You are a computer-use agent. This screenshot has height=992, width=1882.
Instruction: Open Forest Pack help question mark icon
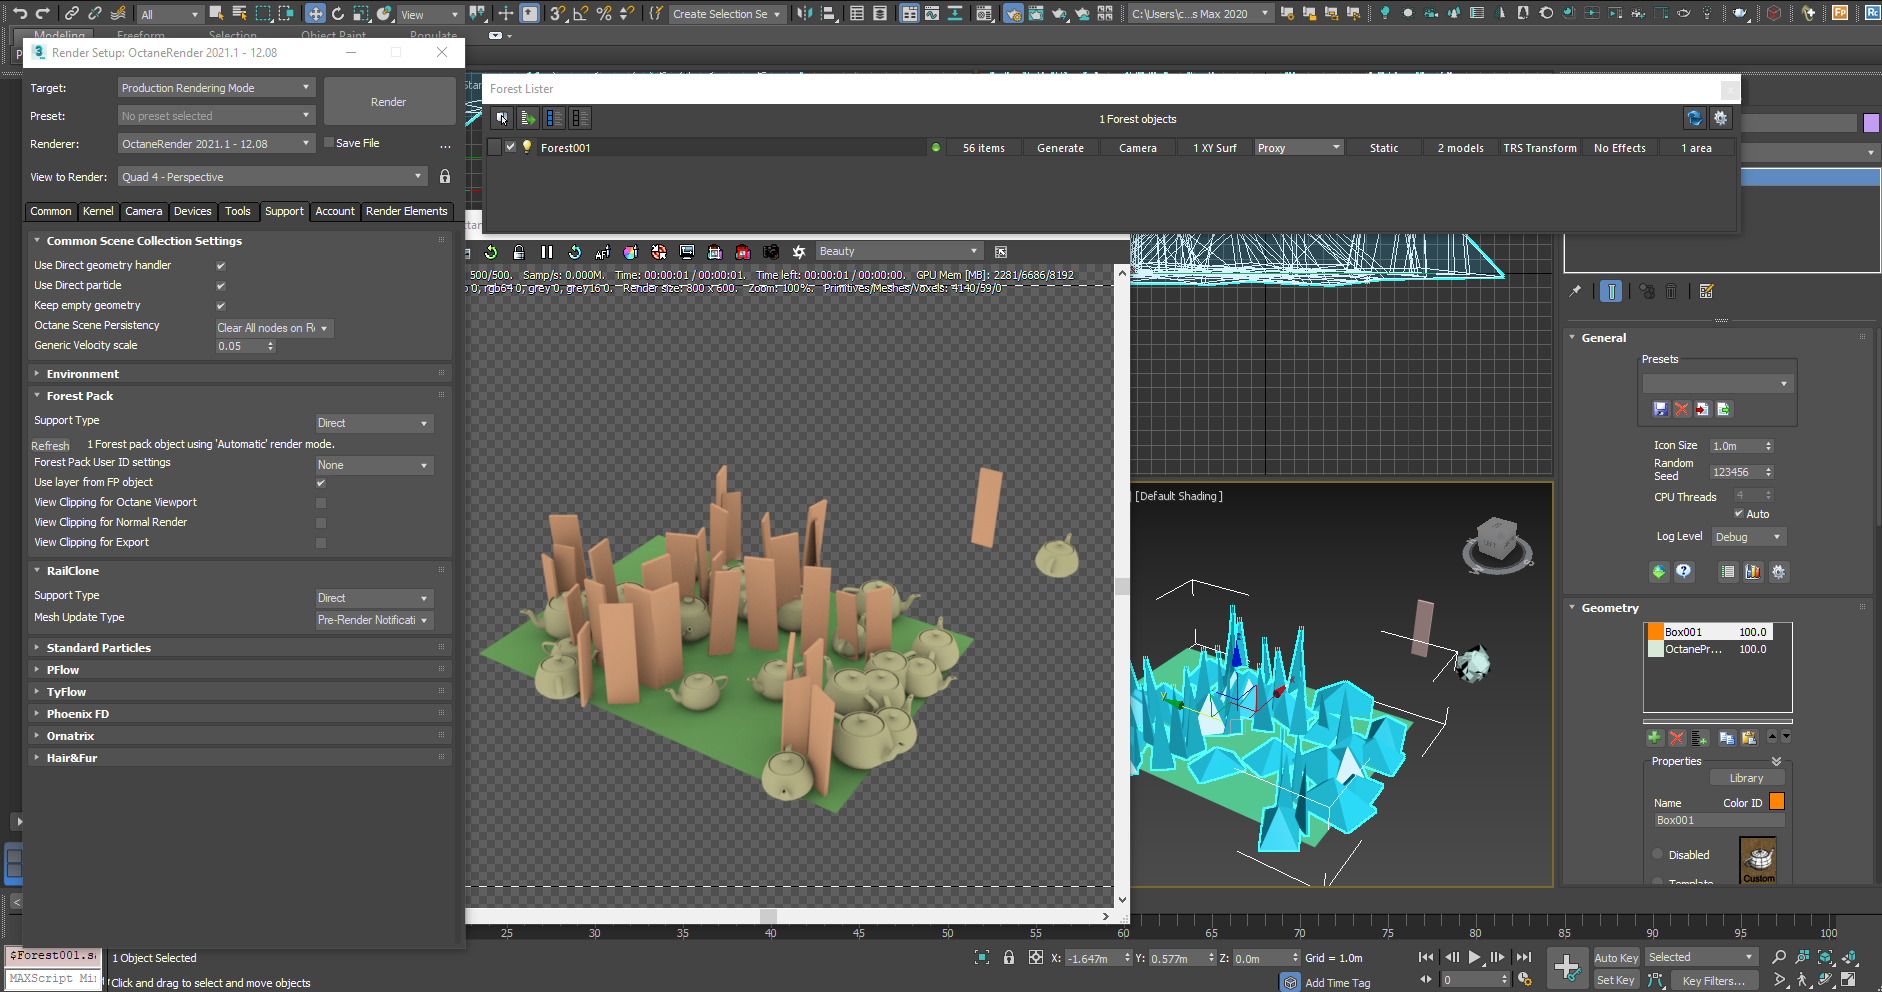[1684, 571]
